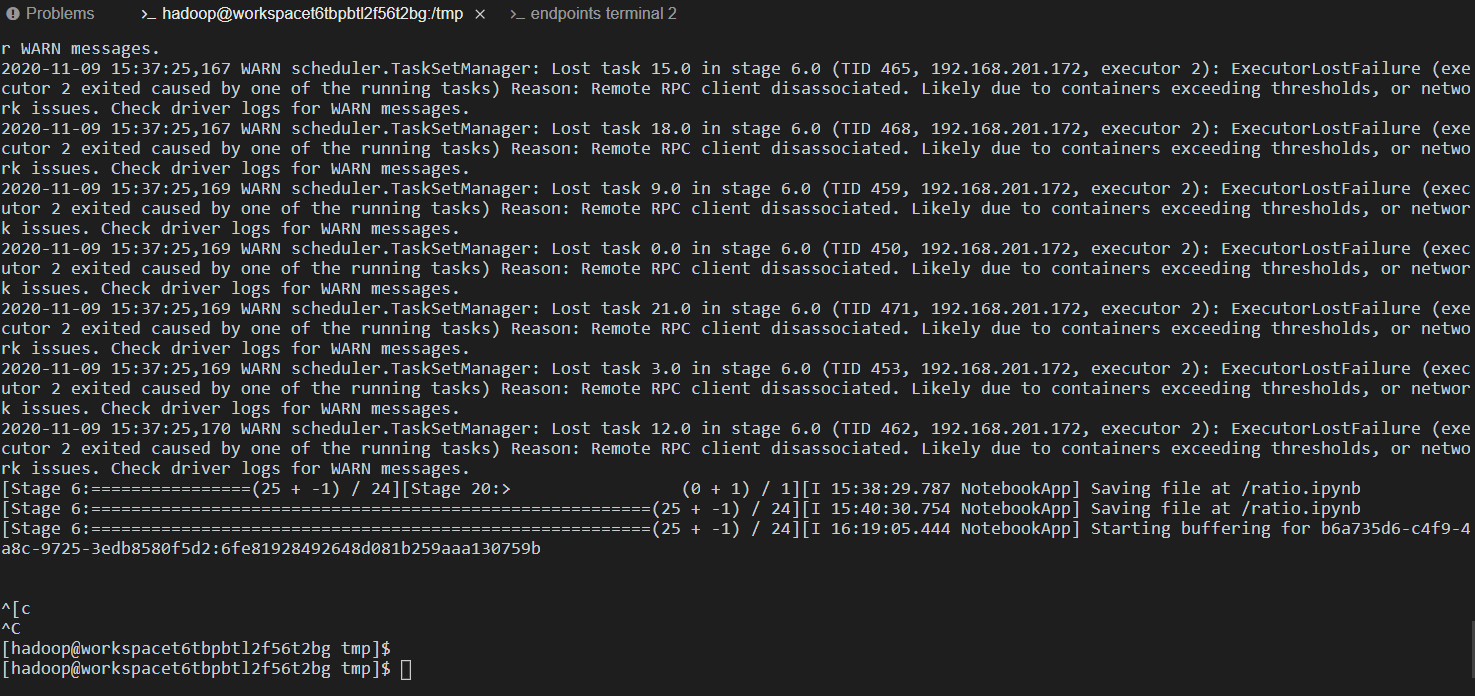Click the ^[c escape sequence line
Screen dimensions: 1475x696
(16, 609)
